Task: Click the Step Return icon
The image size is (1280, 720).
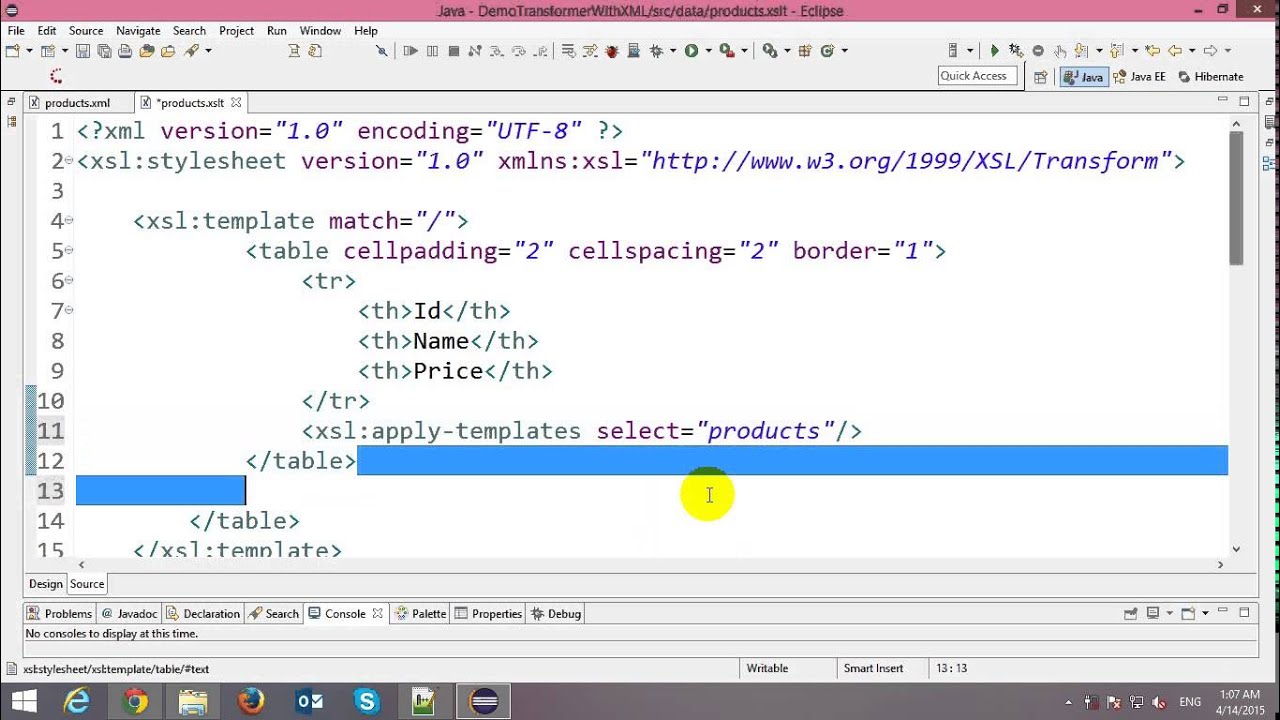Action: click(x=540, y=50)
